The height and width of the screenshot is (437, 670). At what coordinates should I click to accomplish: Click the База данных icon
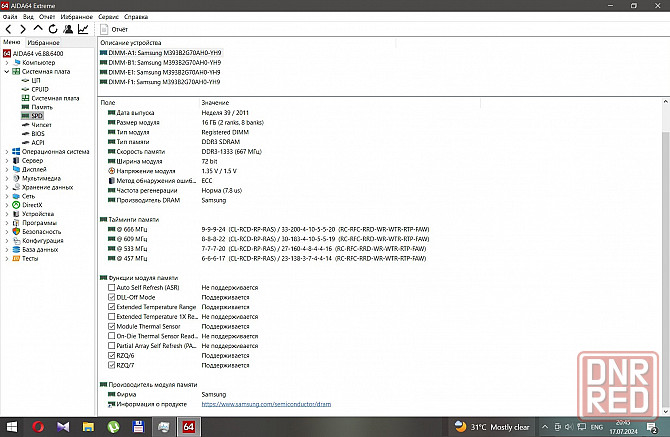point(16,249)
